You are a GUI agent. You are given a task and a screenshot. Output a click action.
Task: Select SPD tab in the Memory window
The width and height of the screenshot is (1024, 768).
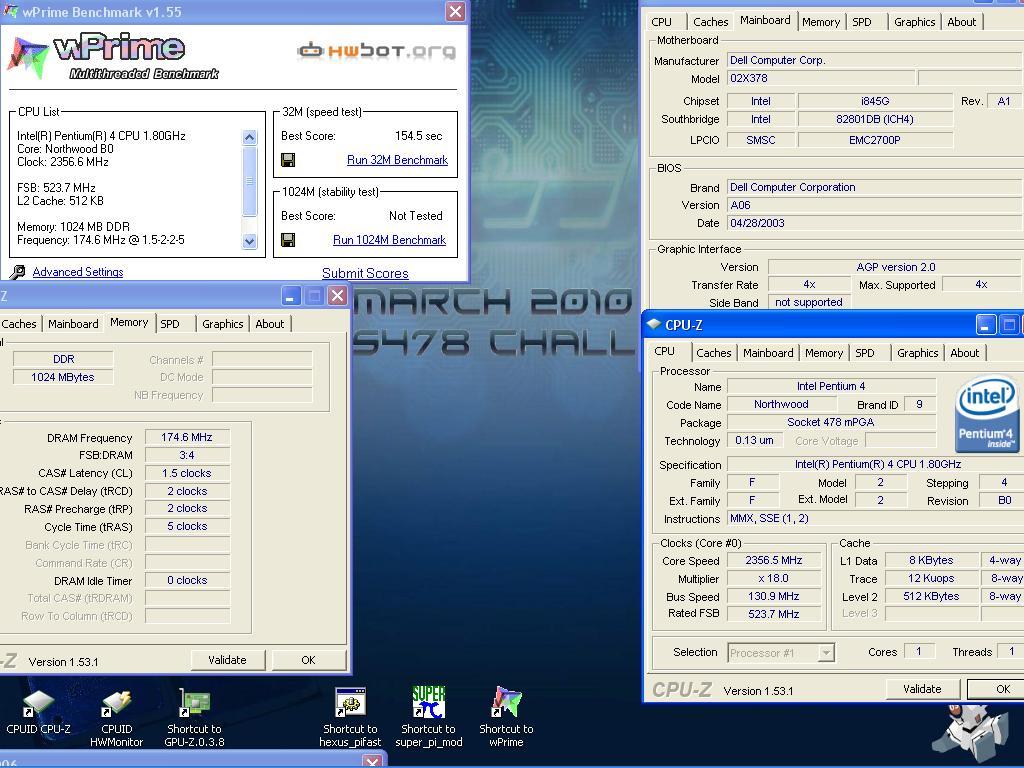[x=170, y=323]
